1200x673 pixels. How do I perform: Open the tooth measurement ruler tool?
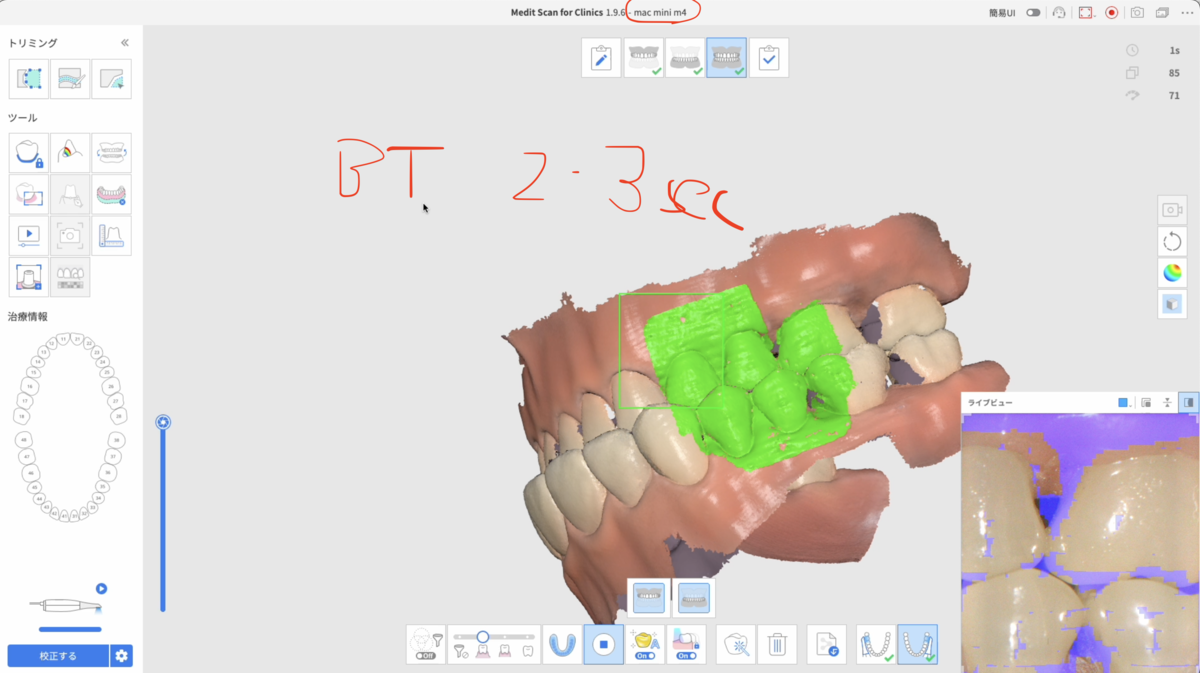pos(111,236)
